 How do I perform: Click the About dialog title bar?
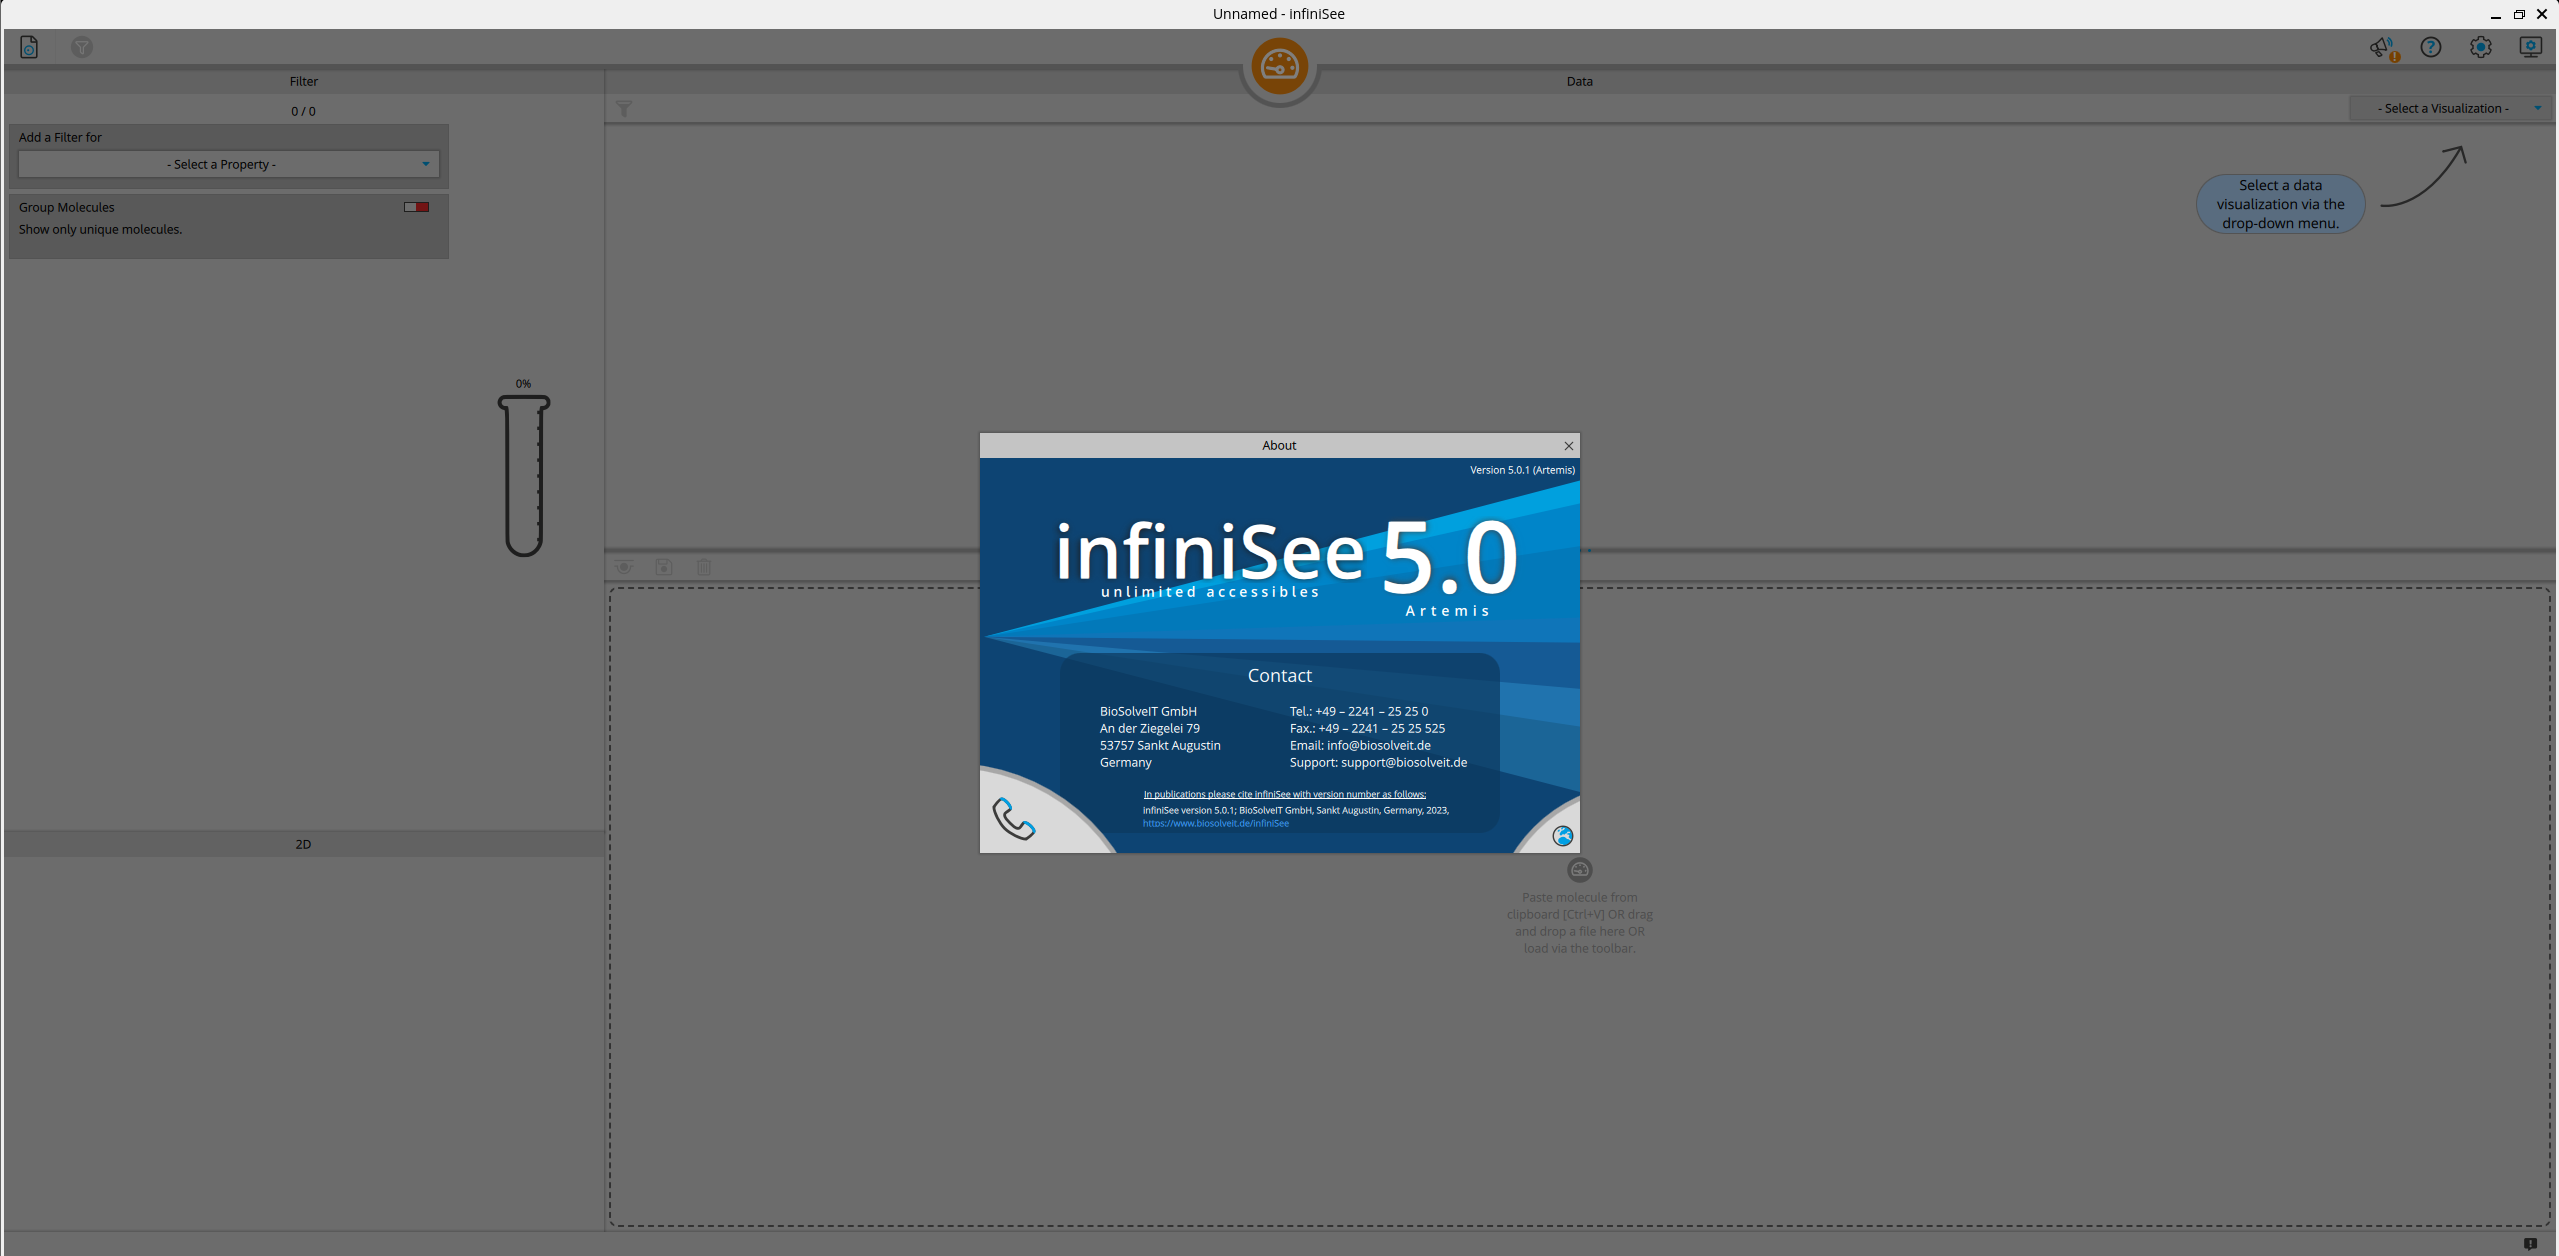(x=1279, y=446)
